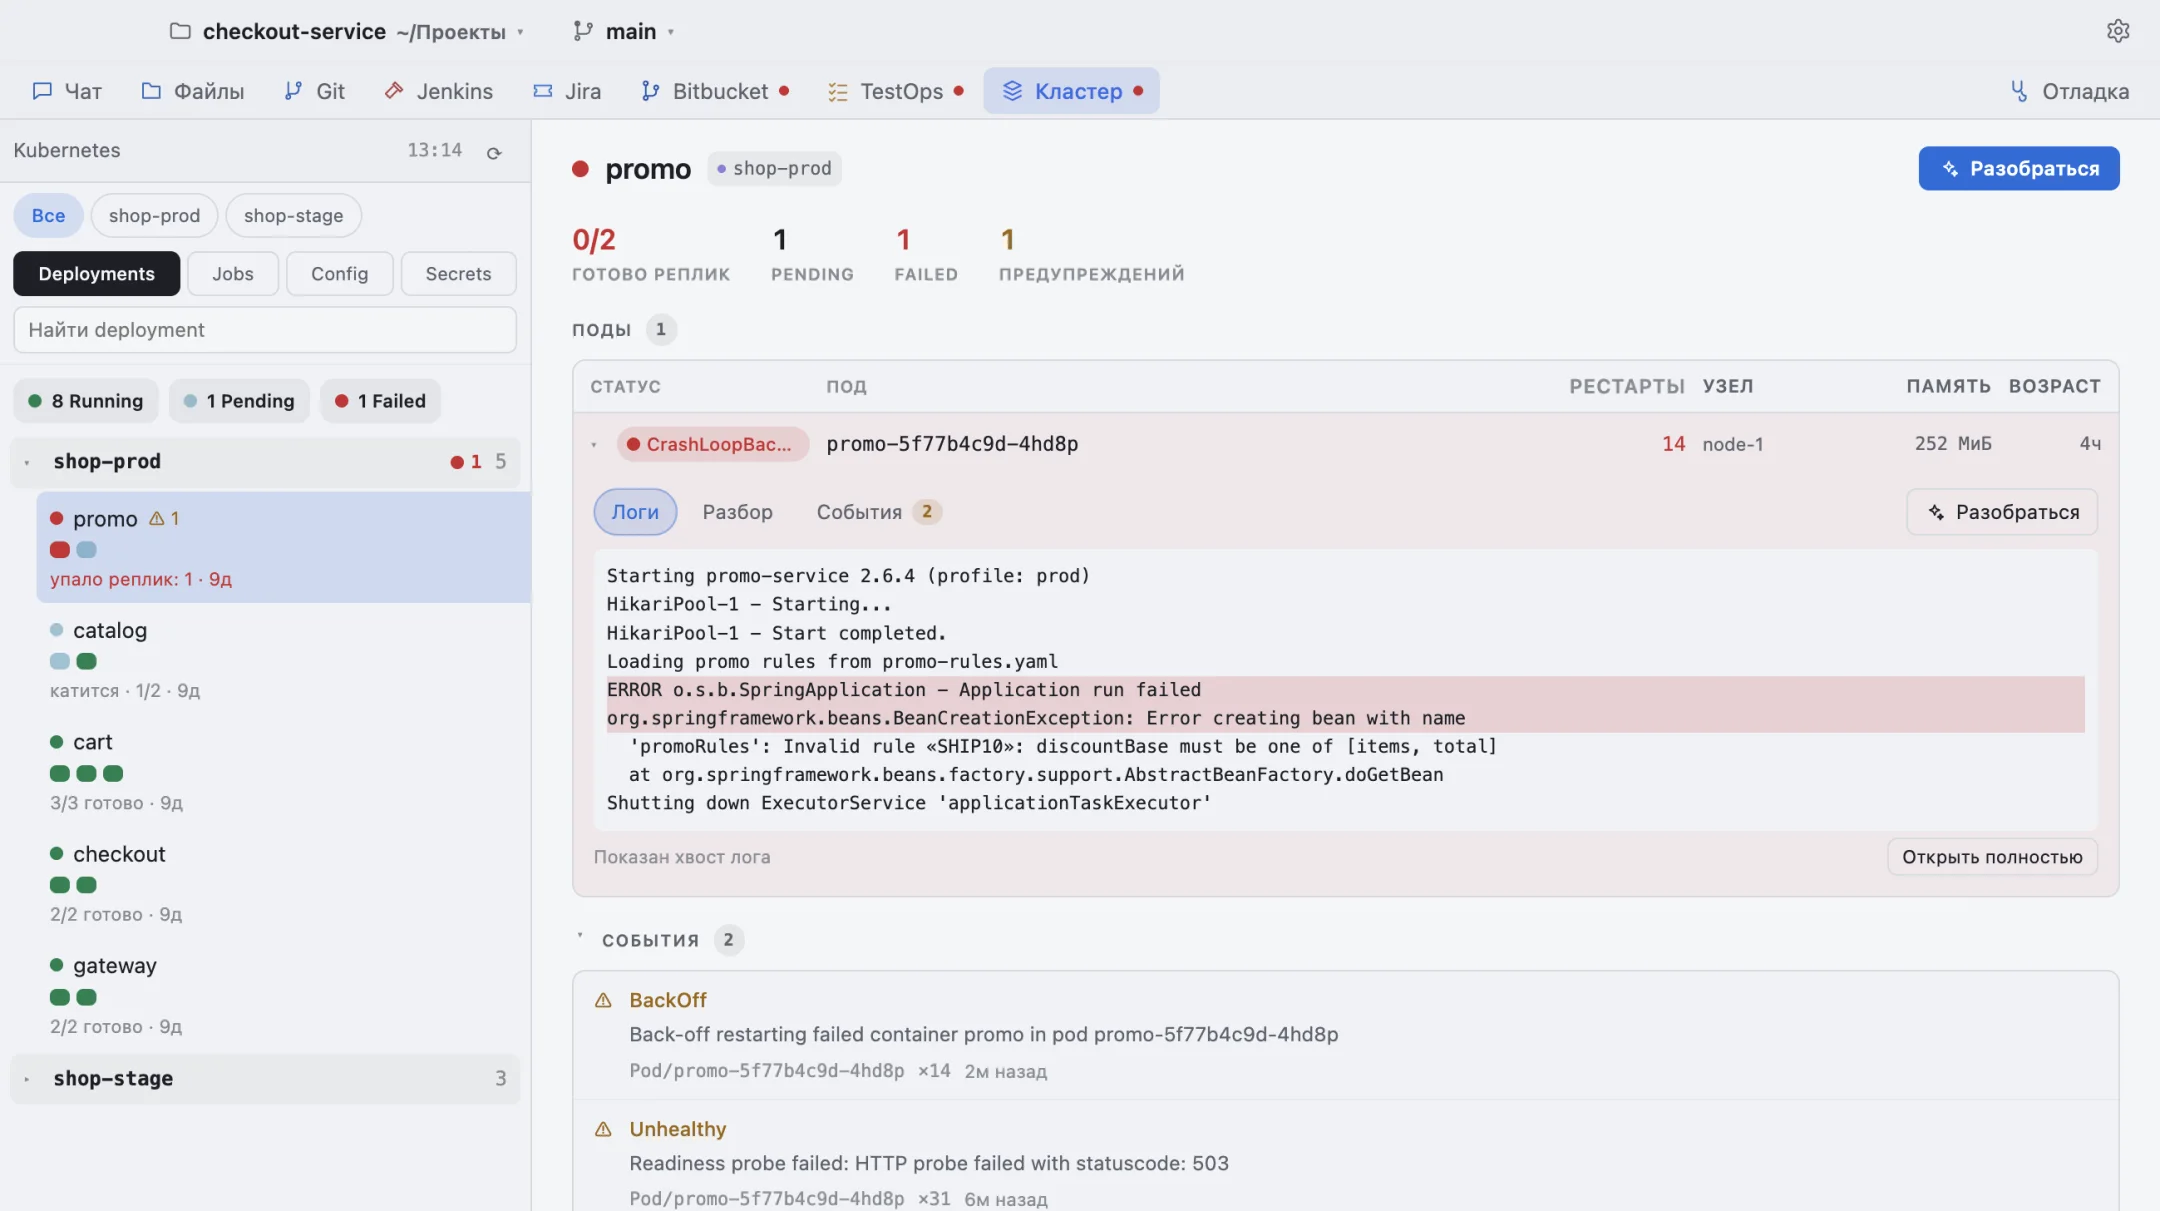Switch to the Config section

click(x=339, y=274)
